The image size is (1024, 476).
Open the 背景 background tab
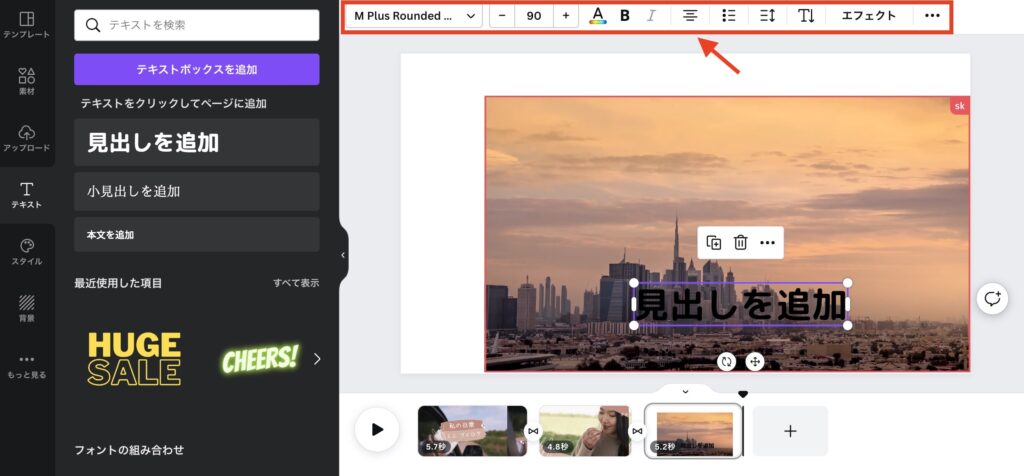pyautogui.click(x=27, y=309)
